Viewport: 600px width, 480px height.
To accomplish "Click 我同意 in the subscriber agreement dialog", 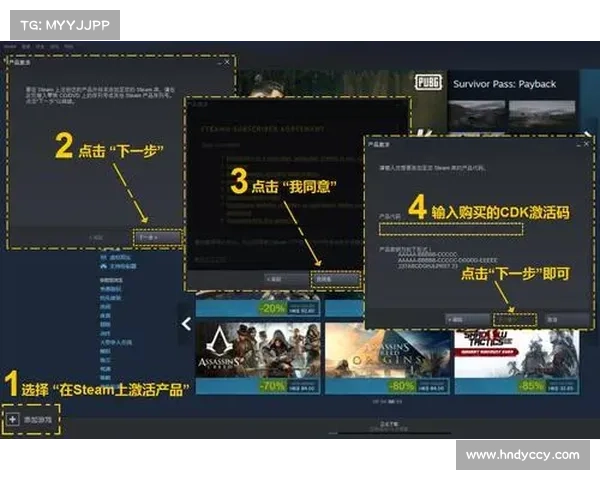I will [x=336, y=279].
